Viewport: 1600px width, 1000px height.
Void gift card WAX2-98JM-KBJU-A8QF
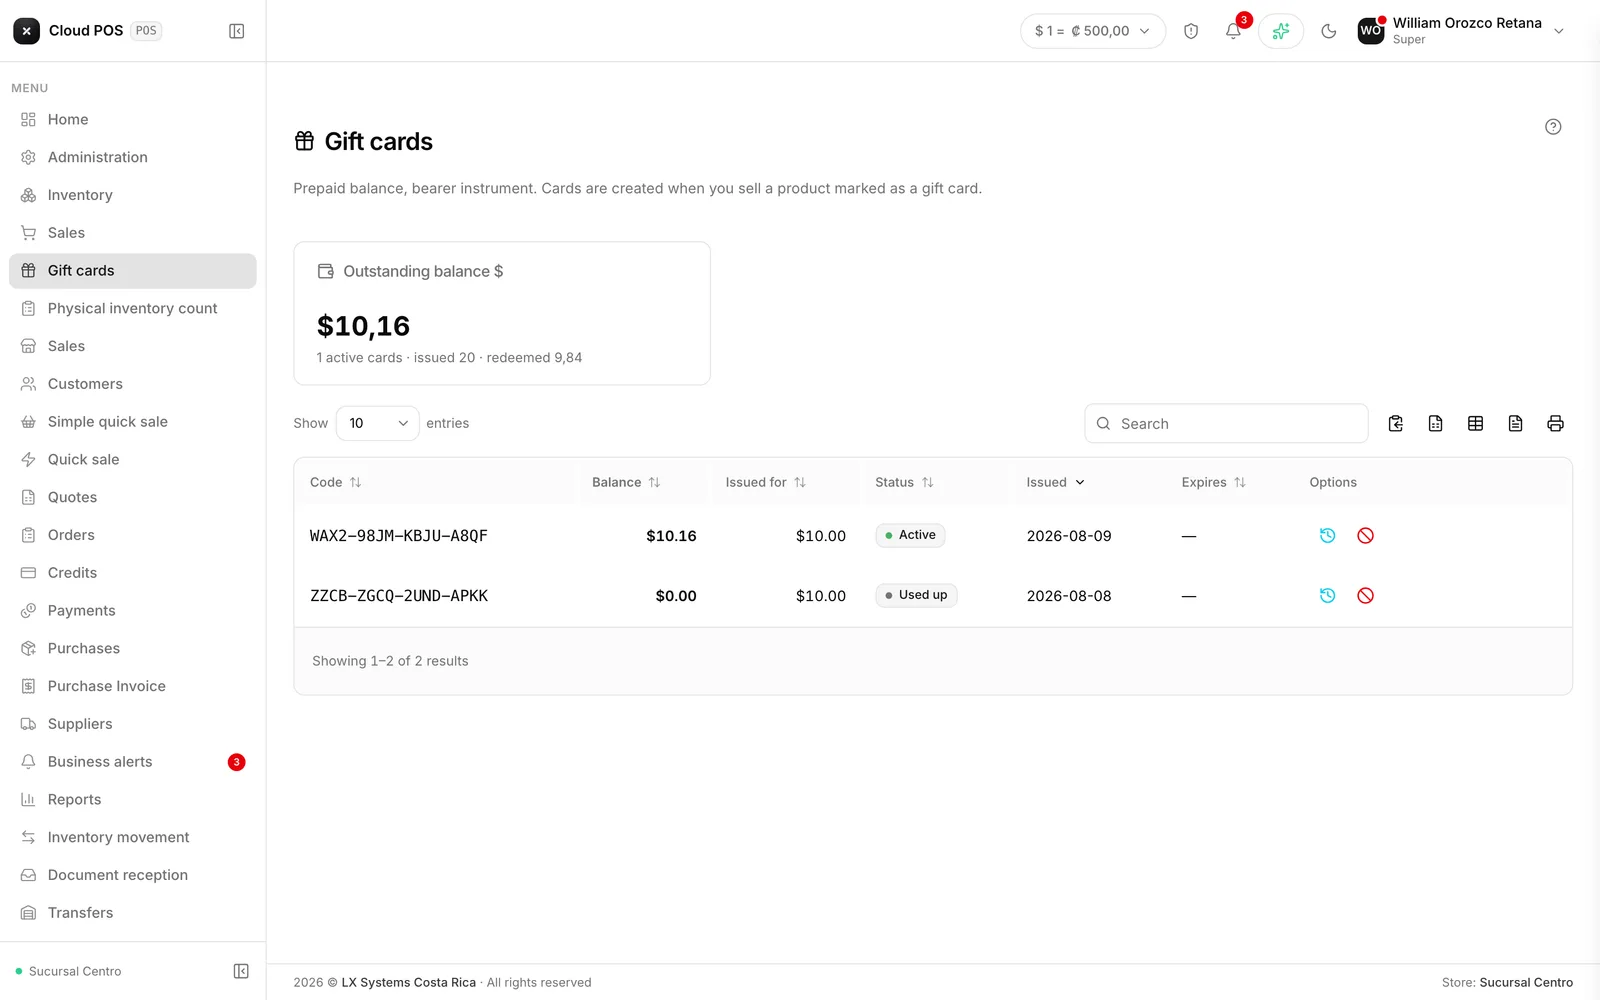pyautogui.click(x=1366, y=536)
